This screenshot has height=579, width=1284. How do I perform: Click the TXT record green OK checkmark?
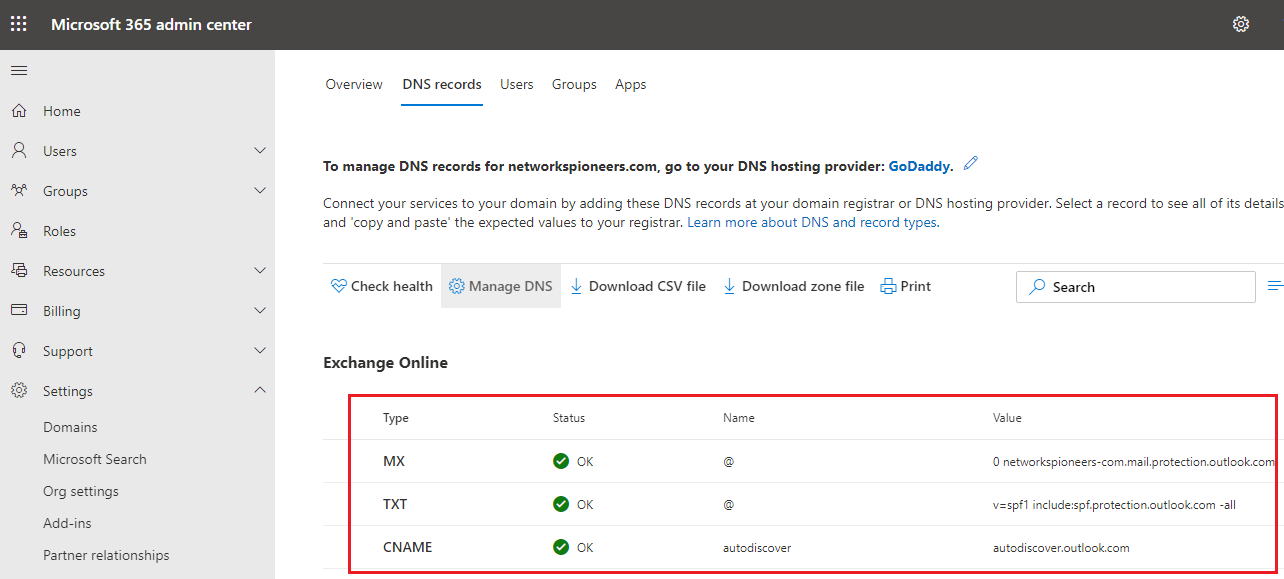point(561,504)
